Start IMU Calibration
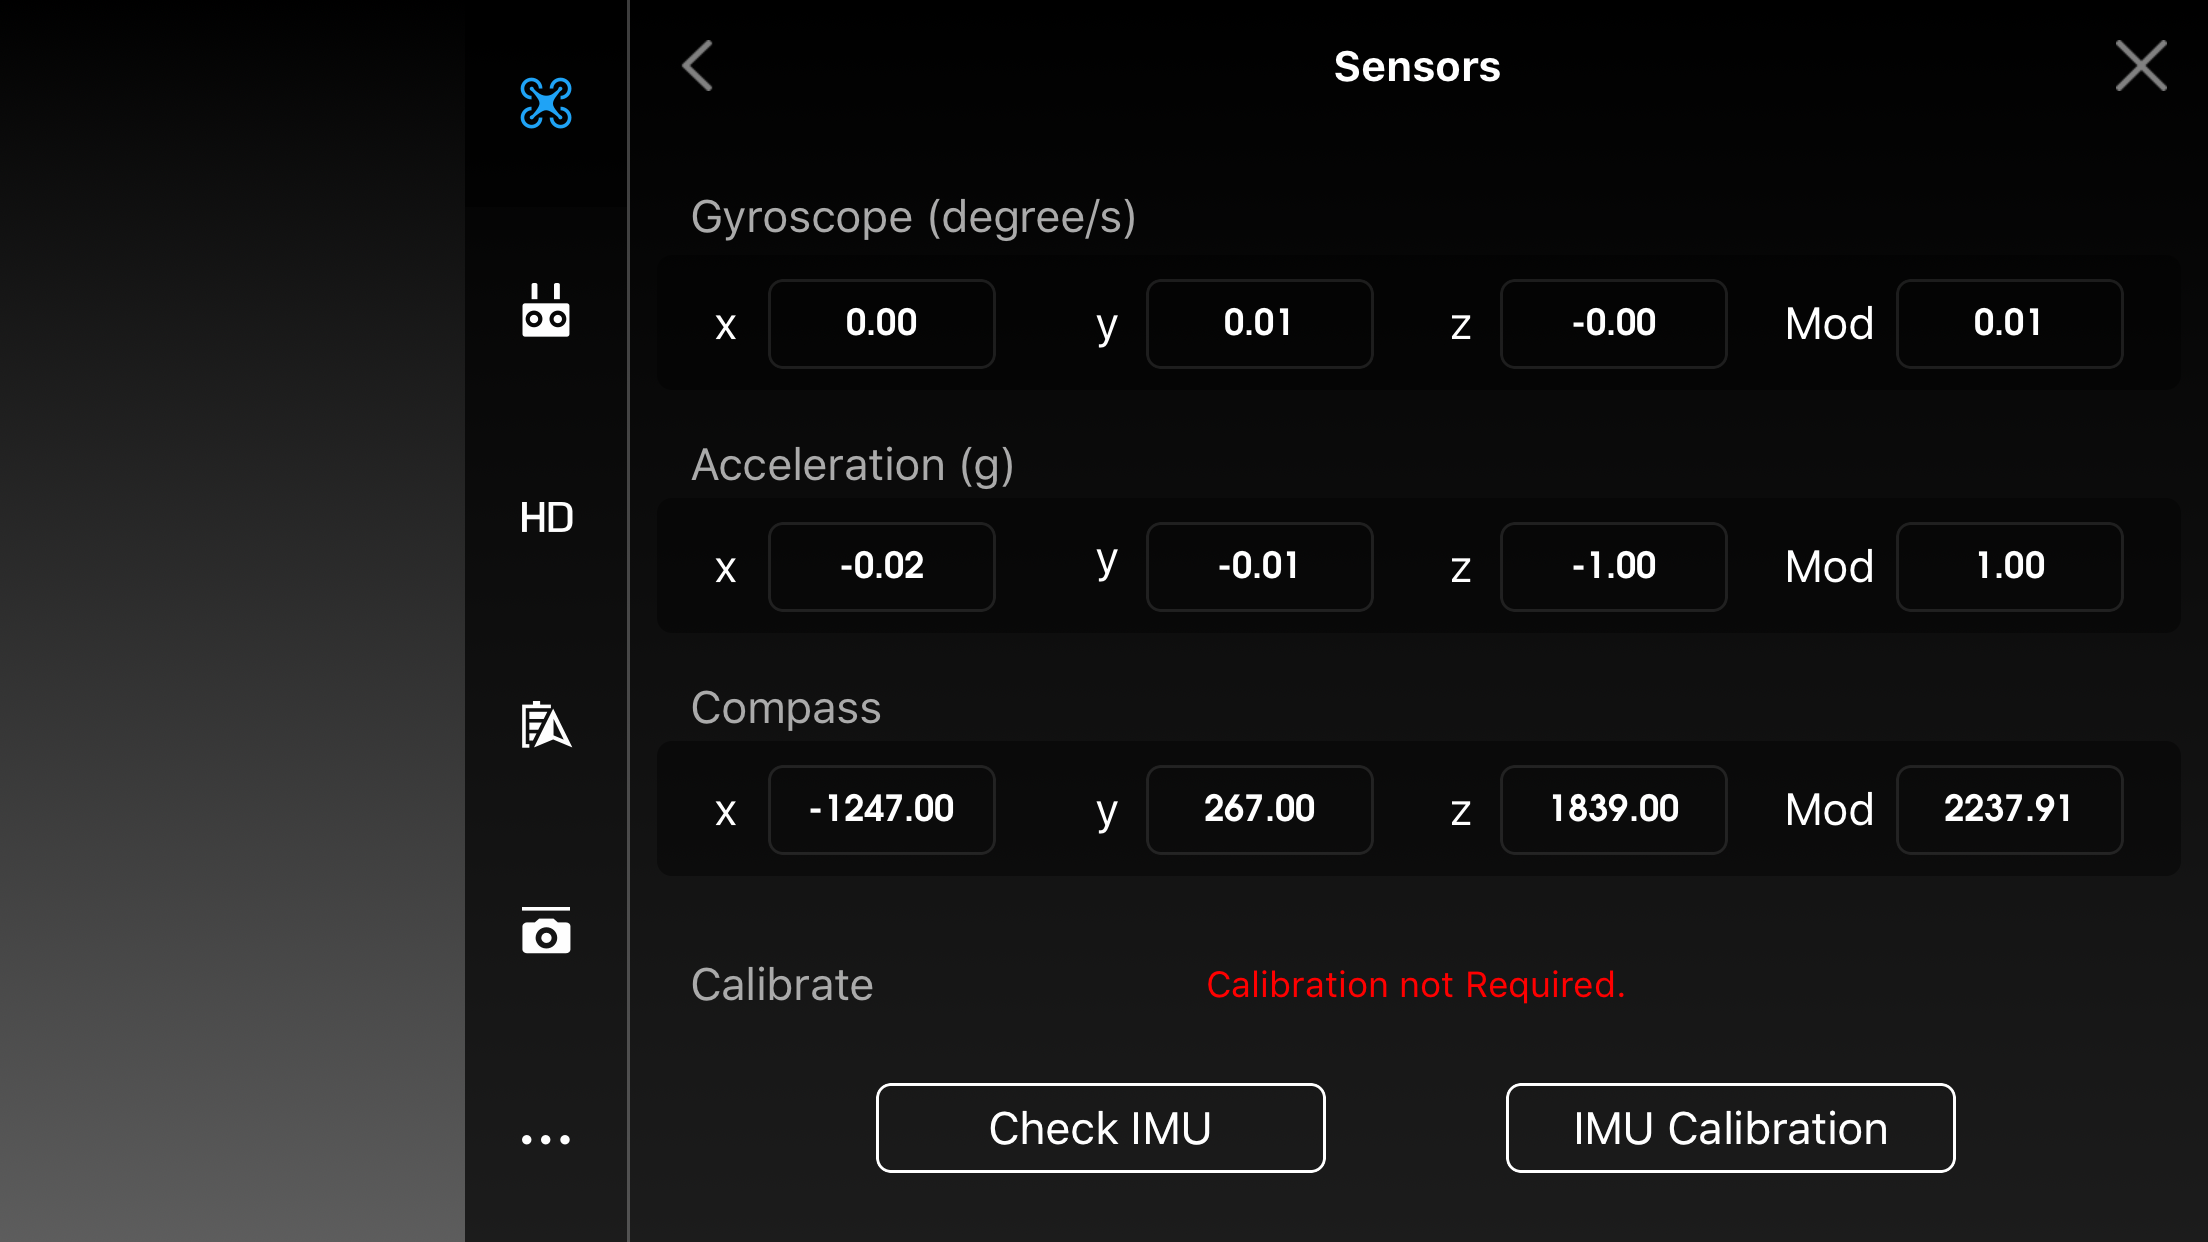2208x1242 pixels. point(1730,1128)
